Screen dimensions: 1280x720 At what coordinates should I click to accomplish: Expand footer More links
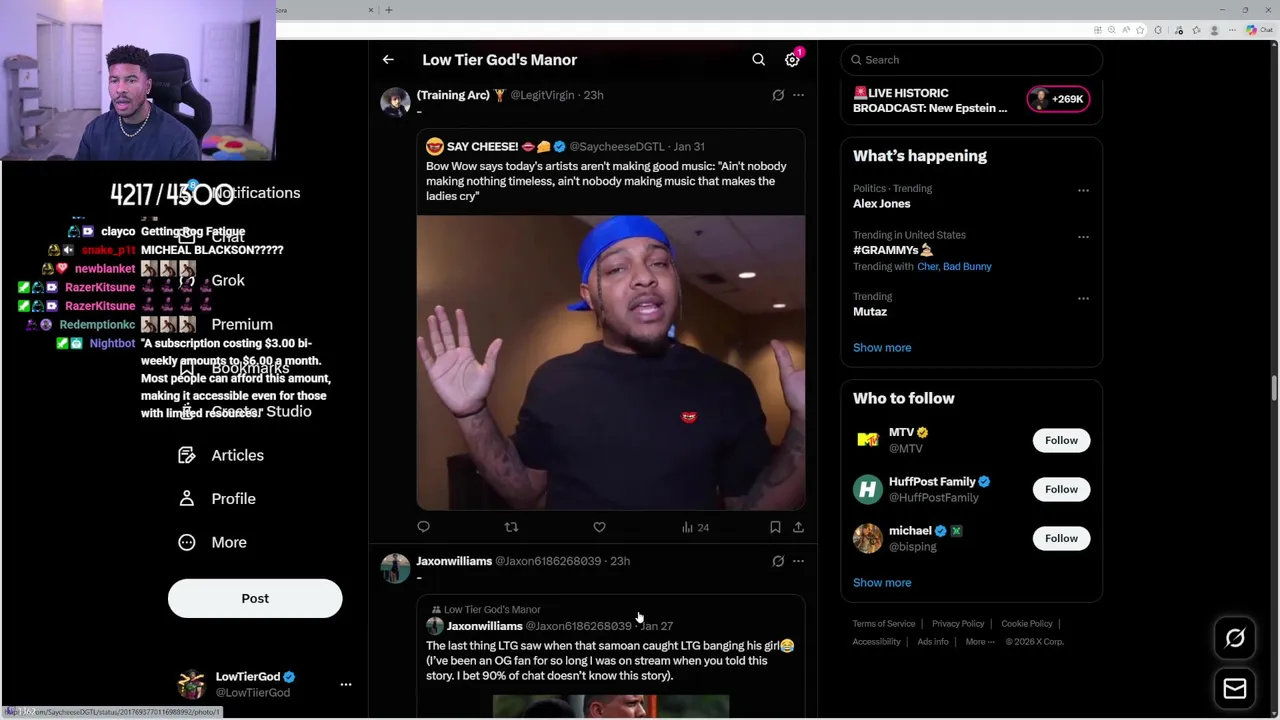[979, 642]
